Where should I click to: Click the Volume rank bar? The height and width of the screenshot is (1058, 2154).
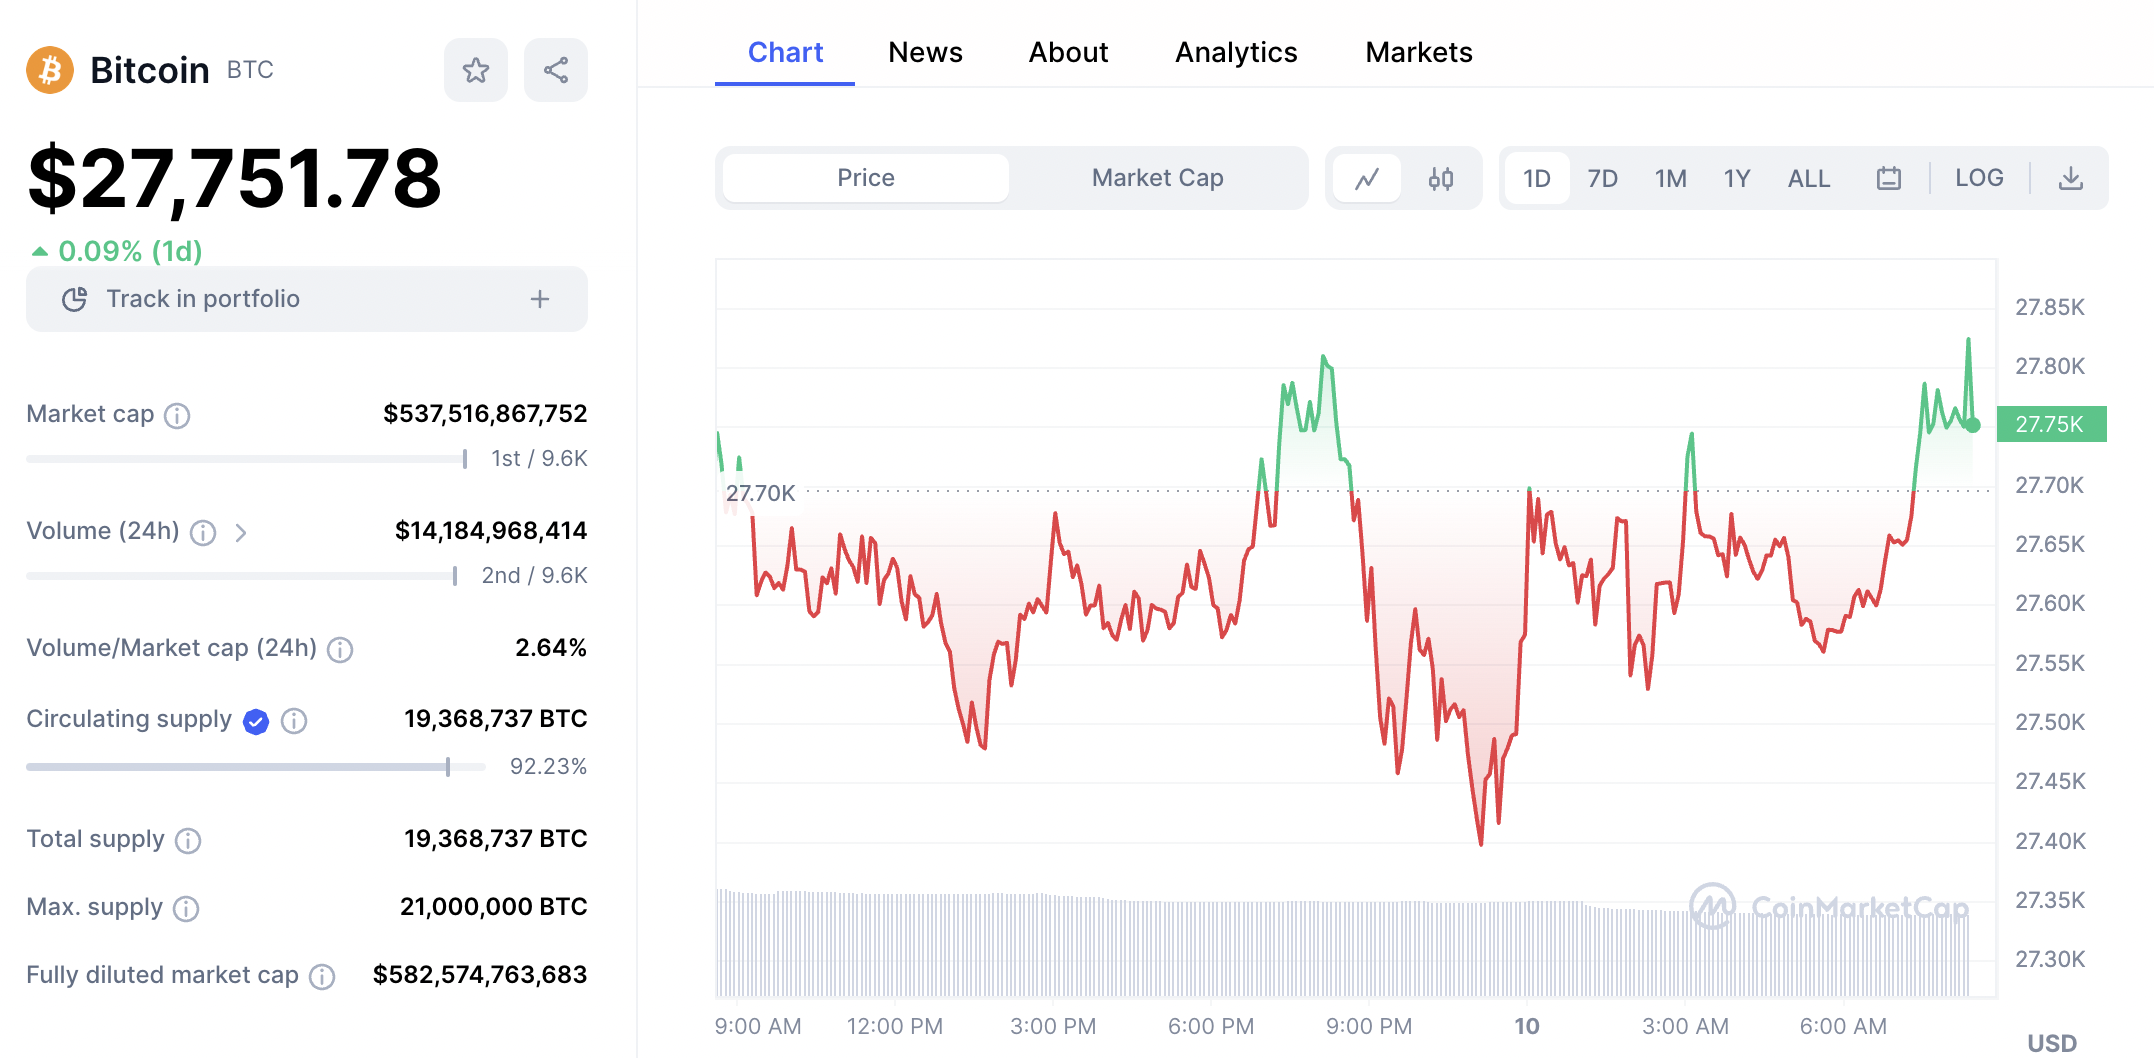coord(242,576)
